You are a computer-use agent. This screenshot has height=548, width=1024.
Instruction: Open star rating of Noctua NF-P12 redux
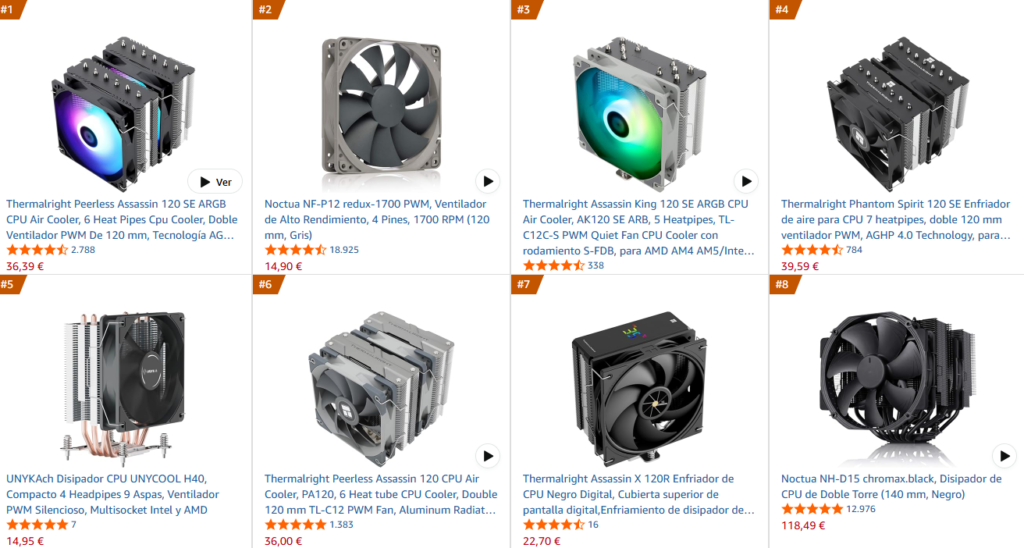(295, 250)
